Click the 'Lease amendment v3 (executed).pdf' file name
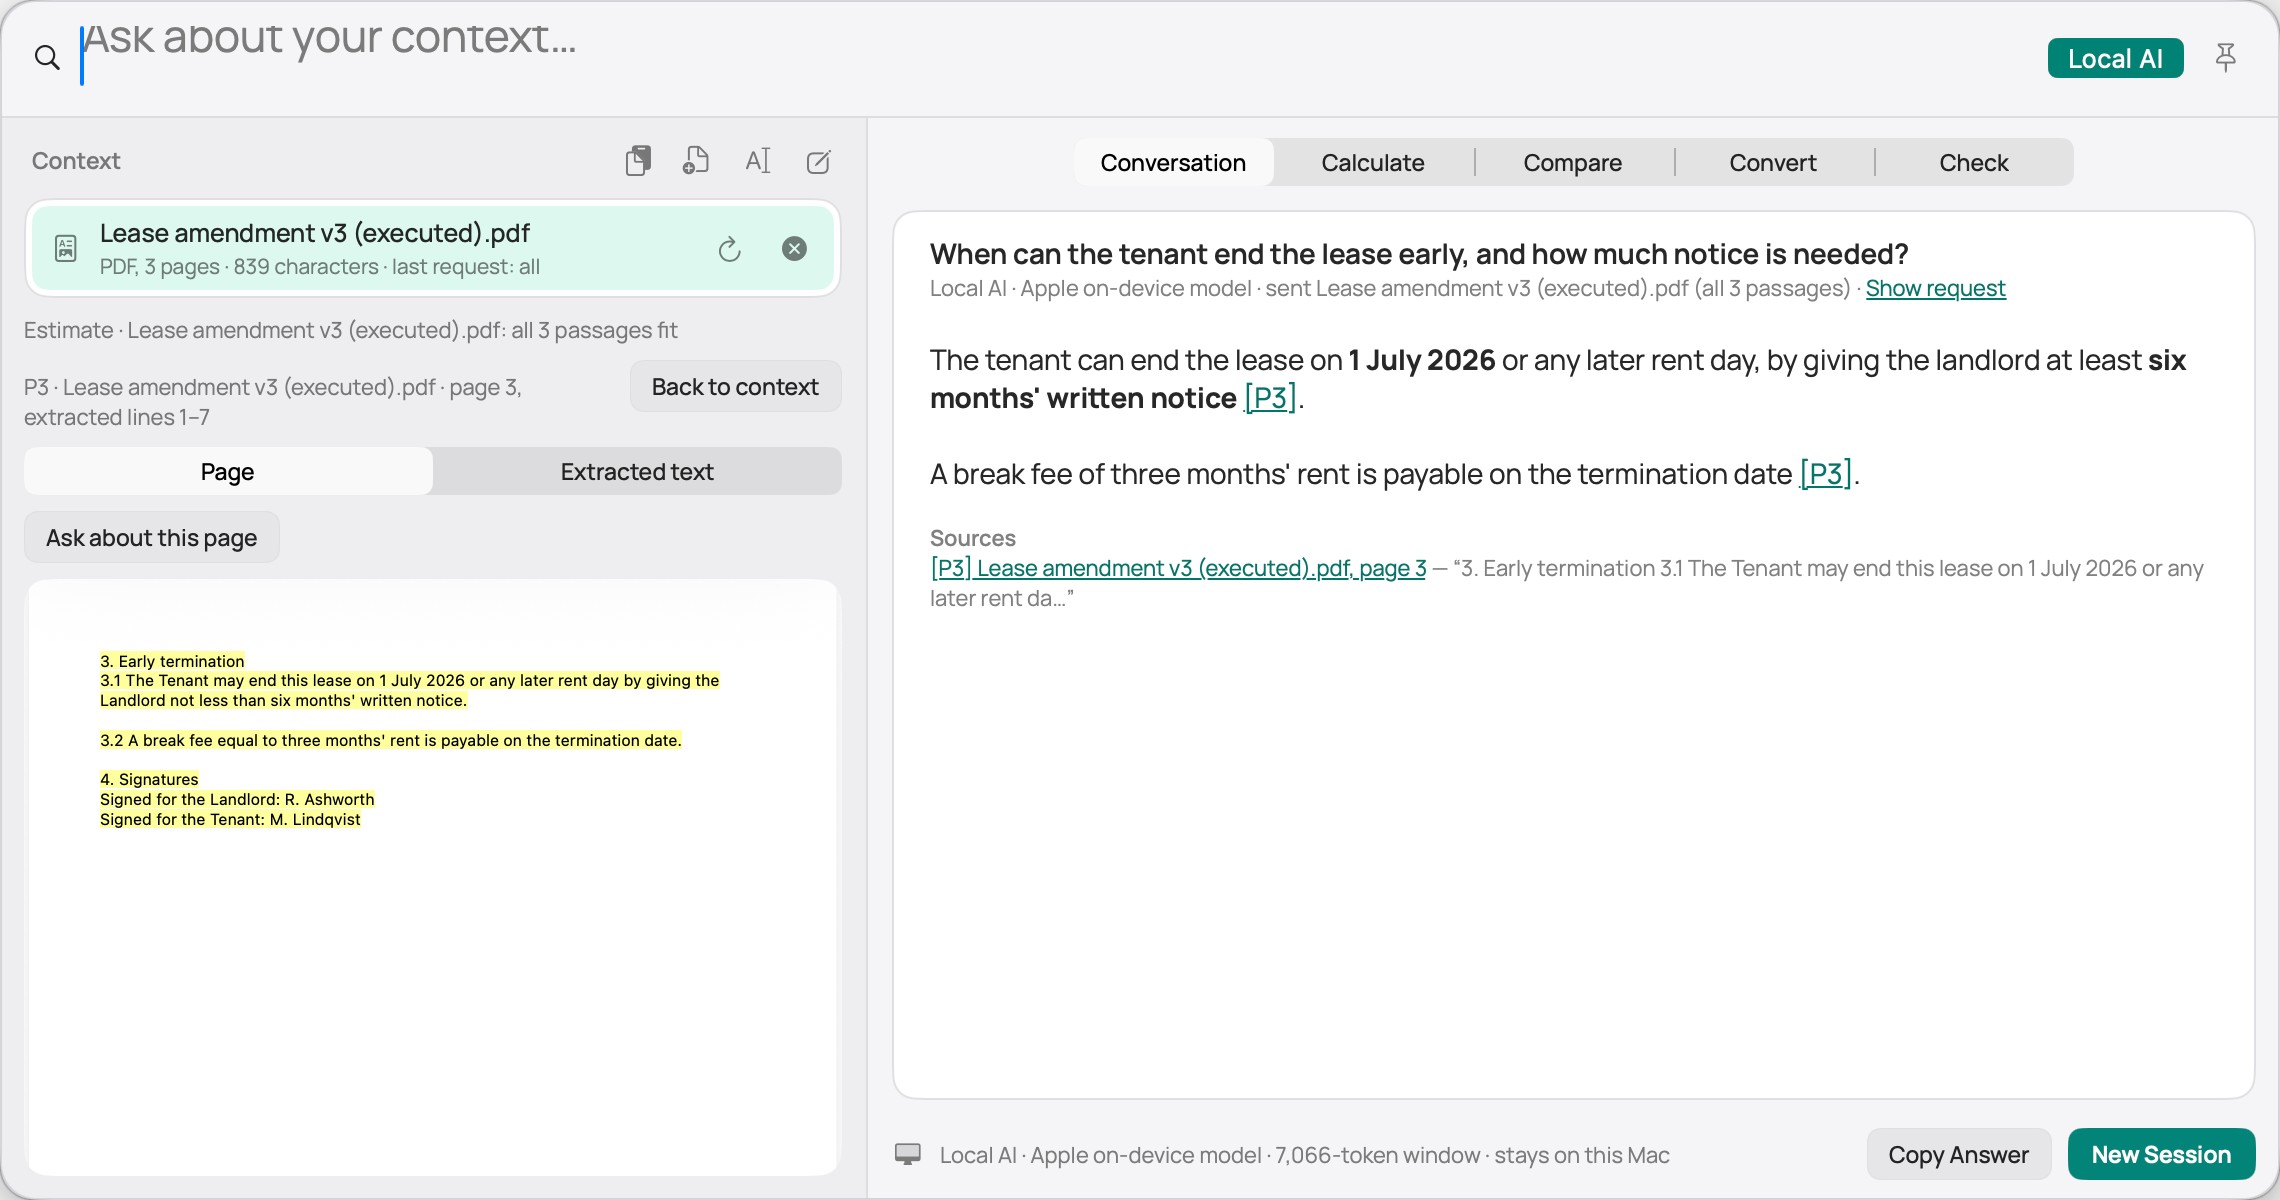This screenshot has height=1200, width=2280. coord(315,233)
